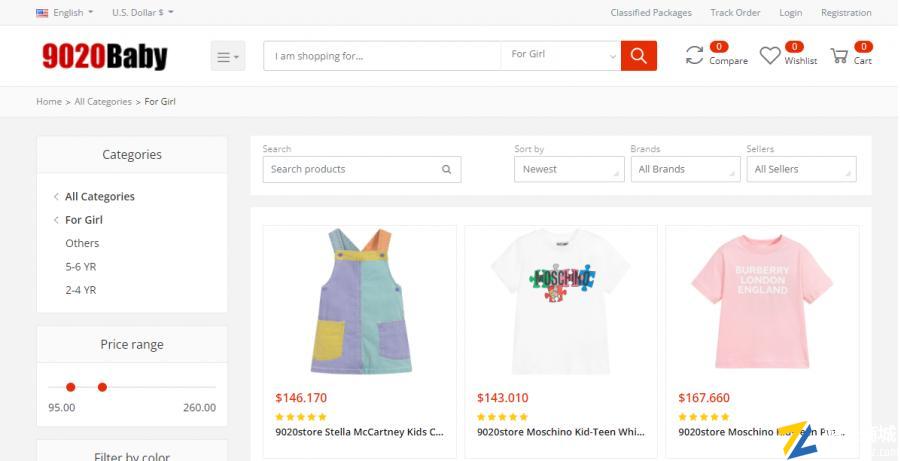Open Classified Packages link
The image size is (900, 461).
tap(651, 13)
